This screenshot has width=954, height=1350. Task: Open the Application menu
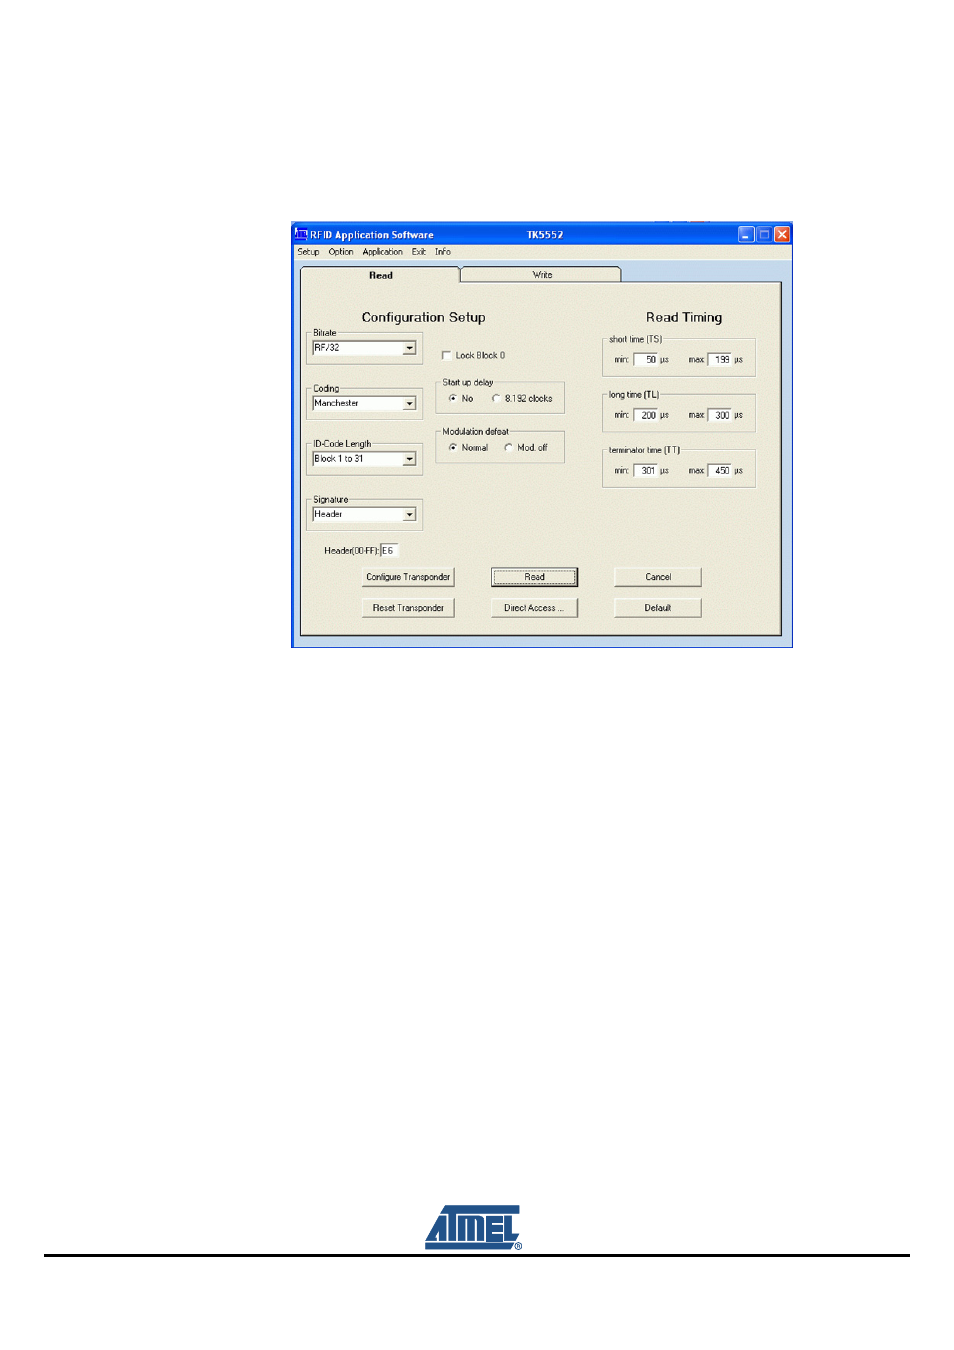point(382,252)
